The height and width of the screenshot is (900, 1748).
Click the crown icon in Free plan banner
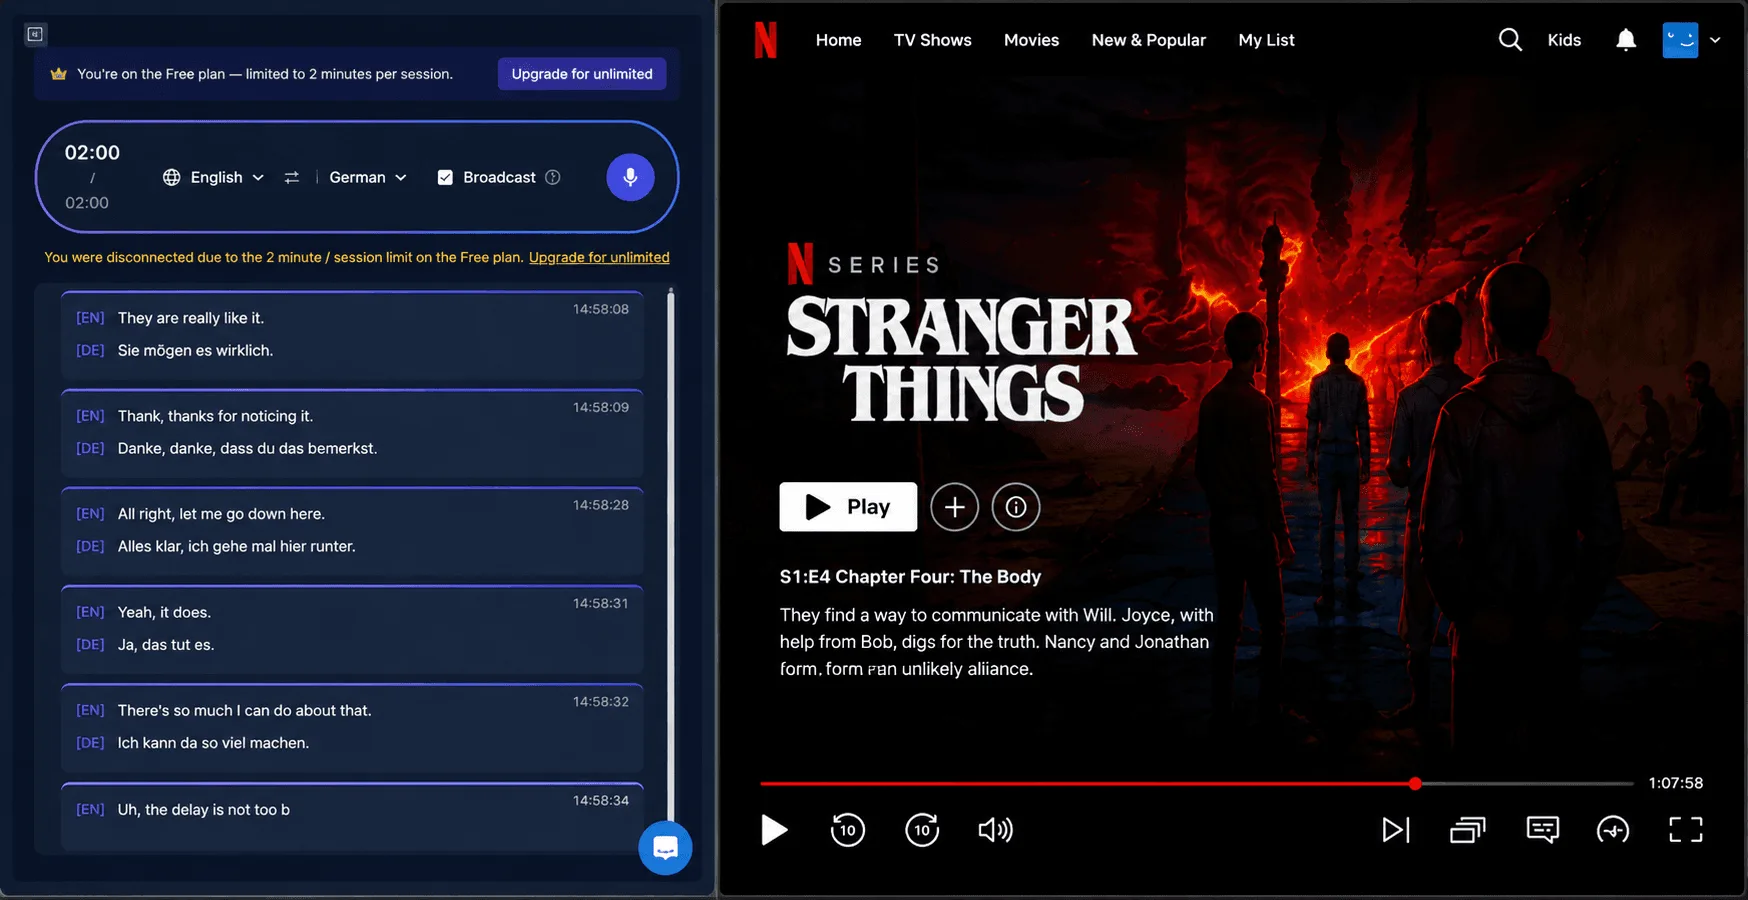[x=58, y=74]
